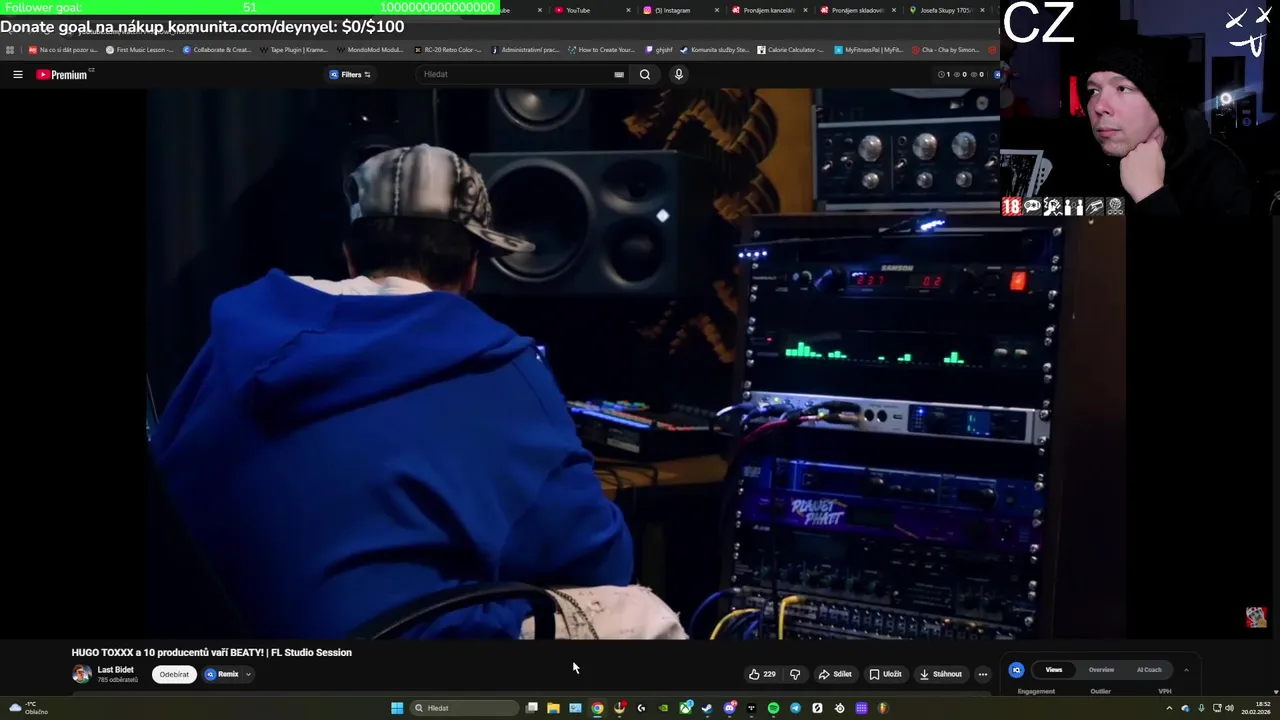Switch to Google Chrome on the taskbar

597,708
